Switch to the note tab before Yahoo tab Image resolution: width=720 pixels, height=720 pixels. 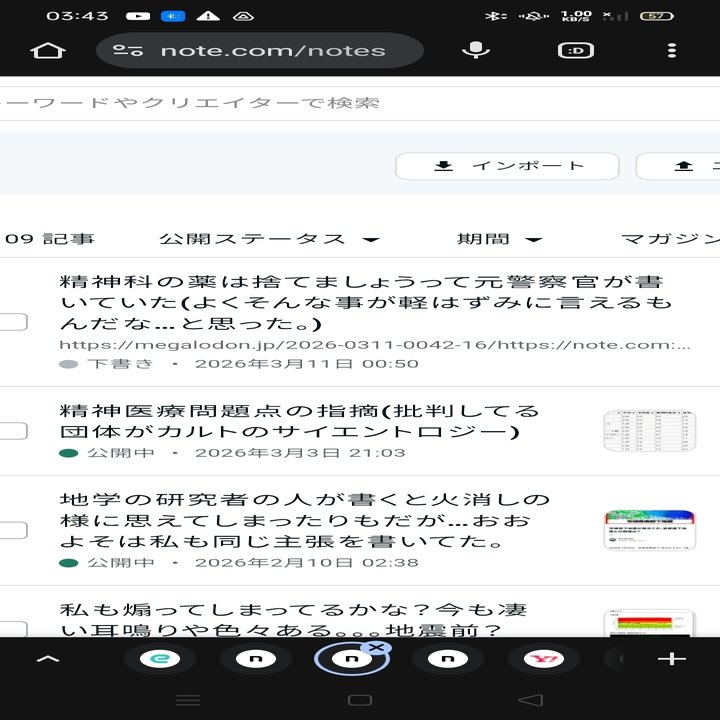(x=448, y=659)
